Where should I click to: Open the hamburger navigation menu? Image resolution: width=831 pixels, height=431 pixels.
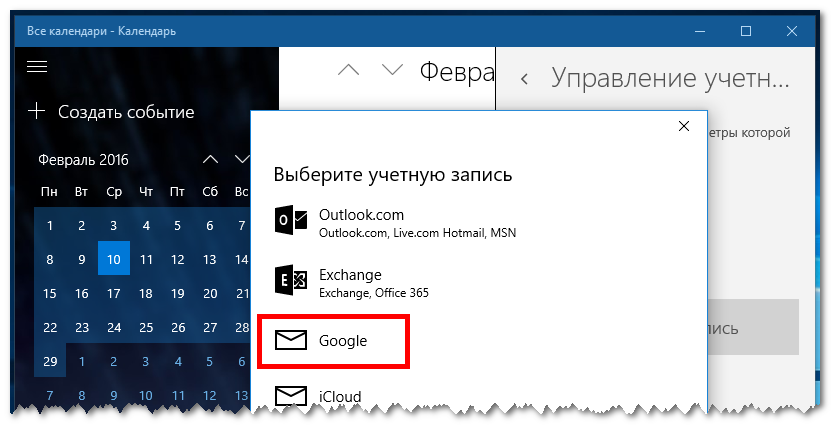click(x=37, y=67)
